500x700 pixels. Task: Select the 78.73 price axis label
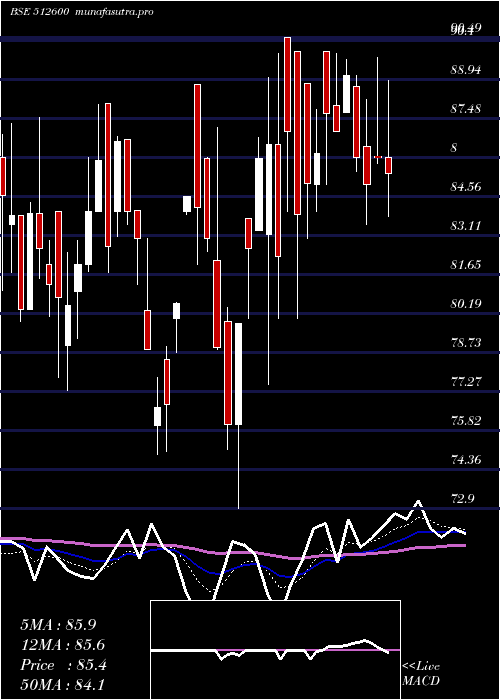click(466, 343)
